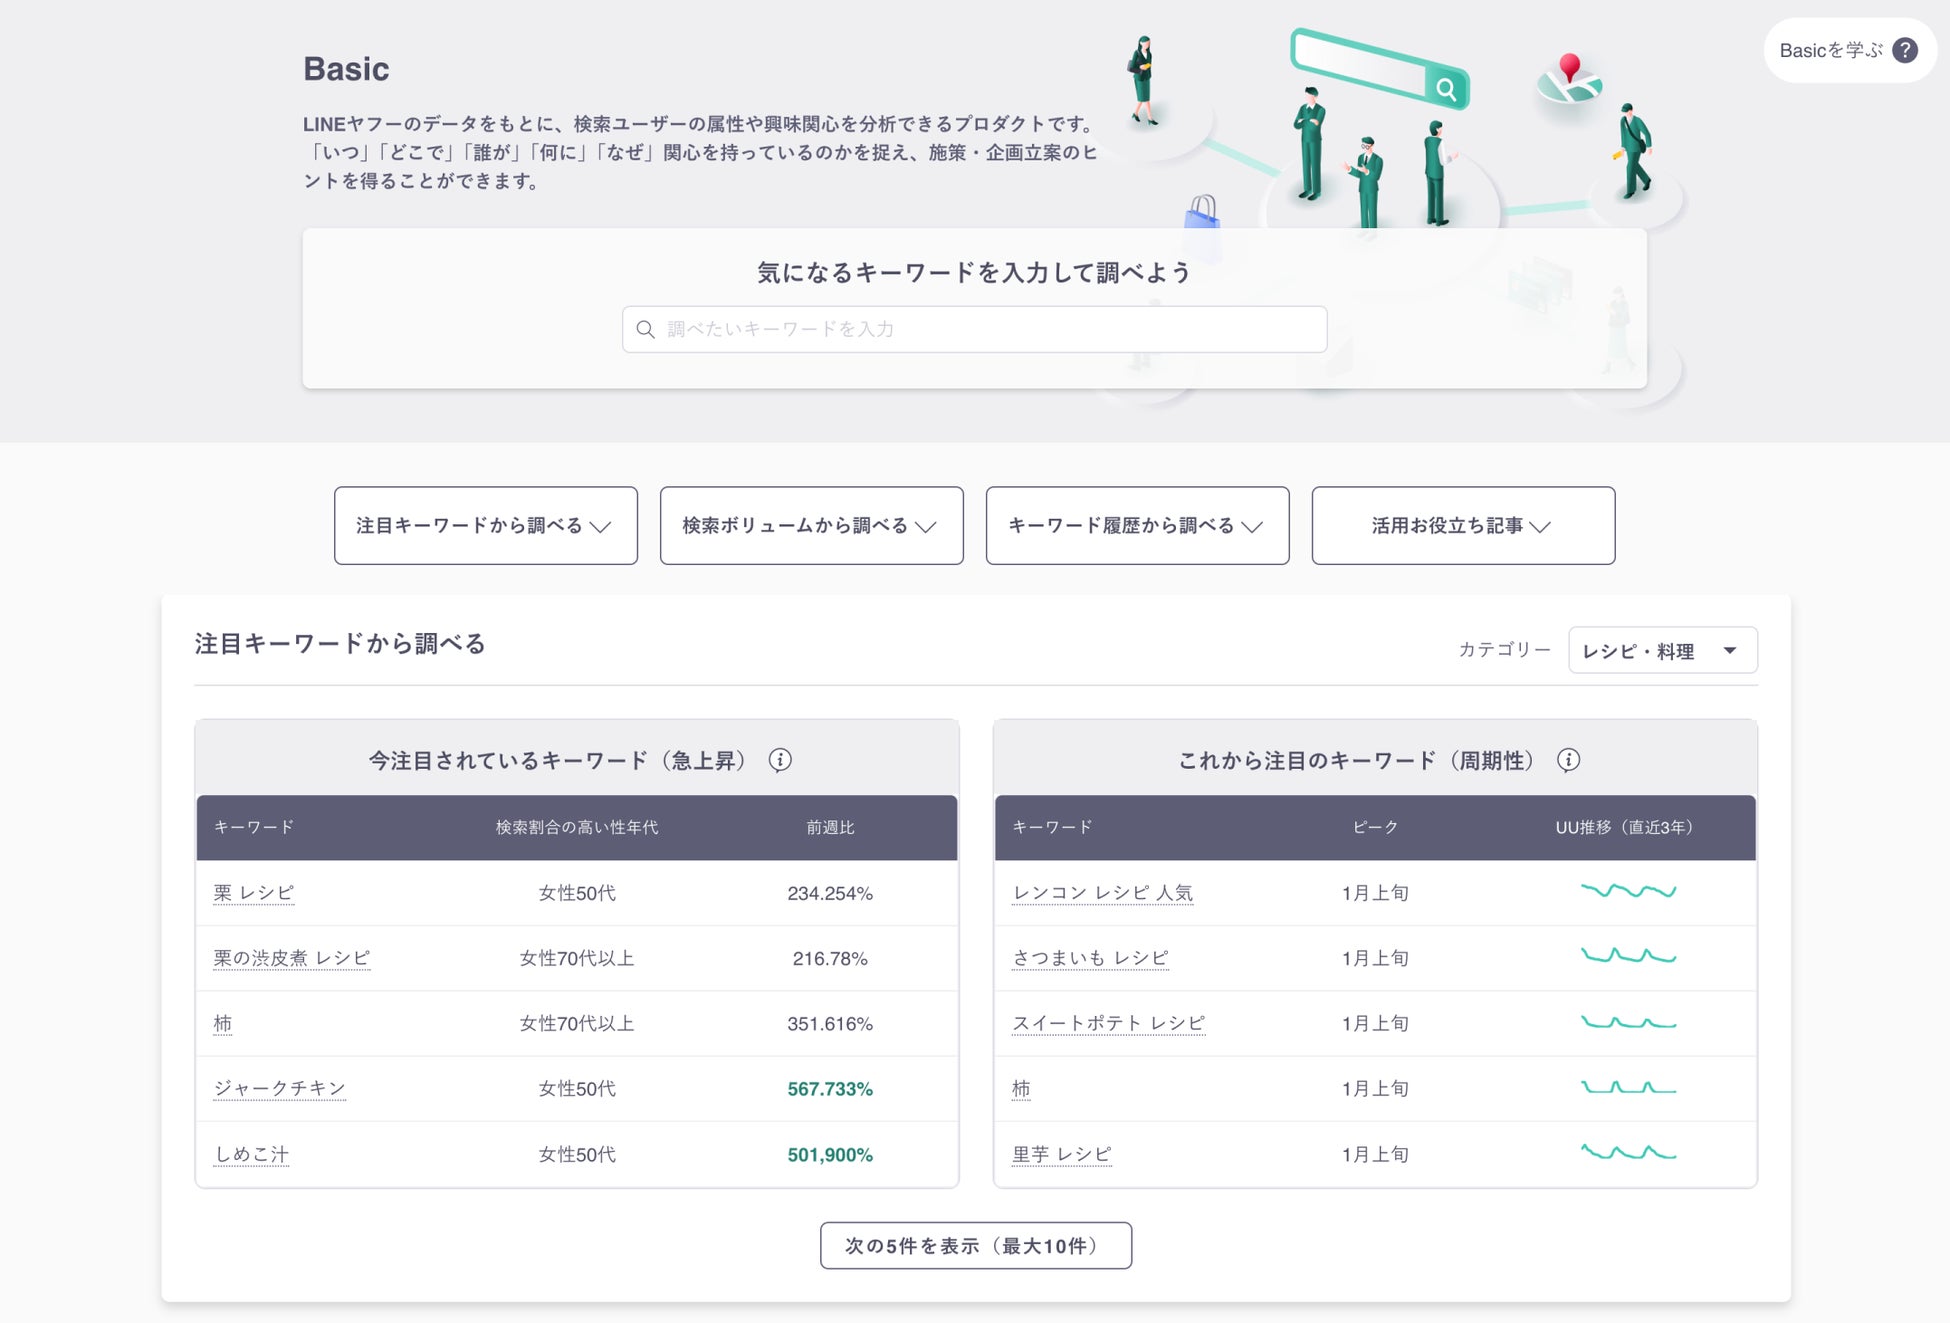Open the スイートポテト レシピ keyword link
The width and height of the screenshot is (1950, 1323).
coord(1108,1023)
